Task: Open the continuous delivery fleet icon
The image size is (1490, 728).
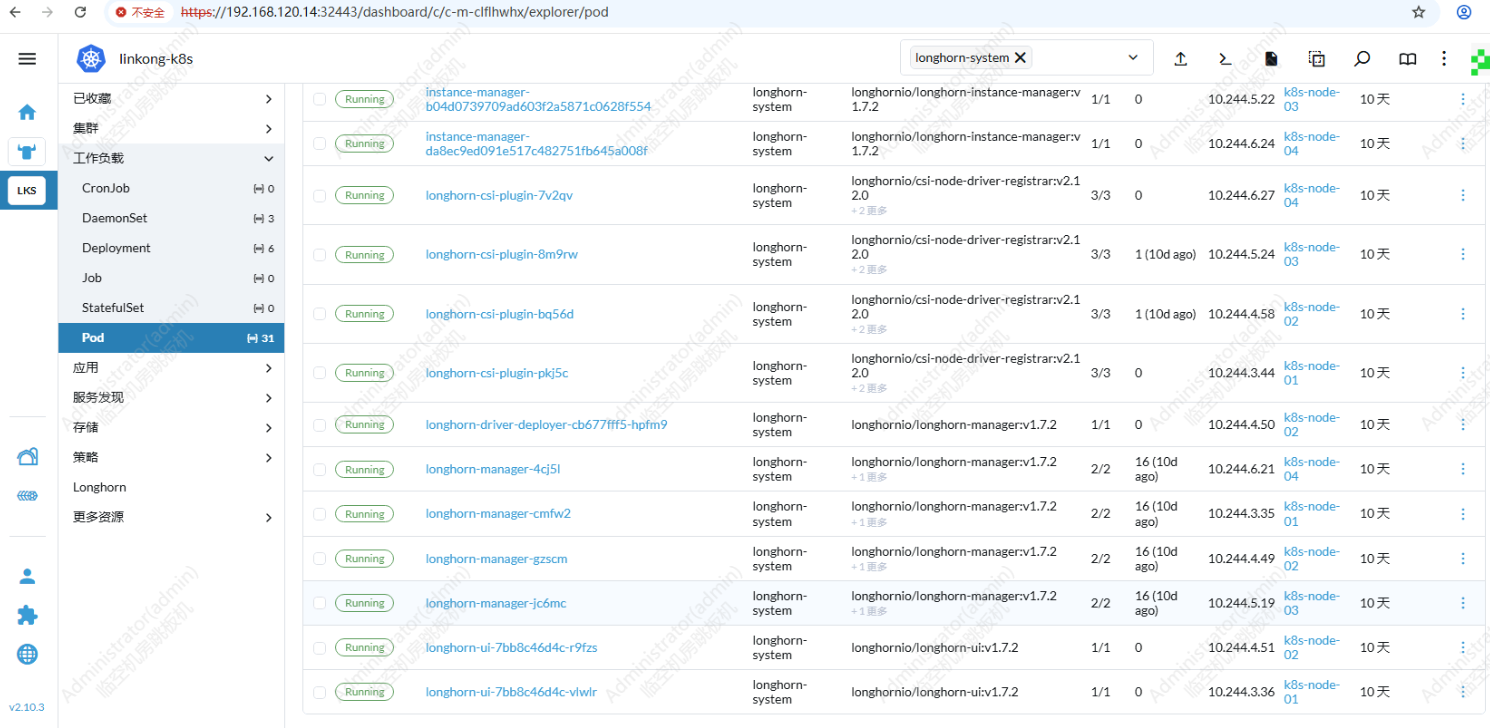Action: (27, 496)
